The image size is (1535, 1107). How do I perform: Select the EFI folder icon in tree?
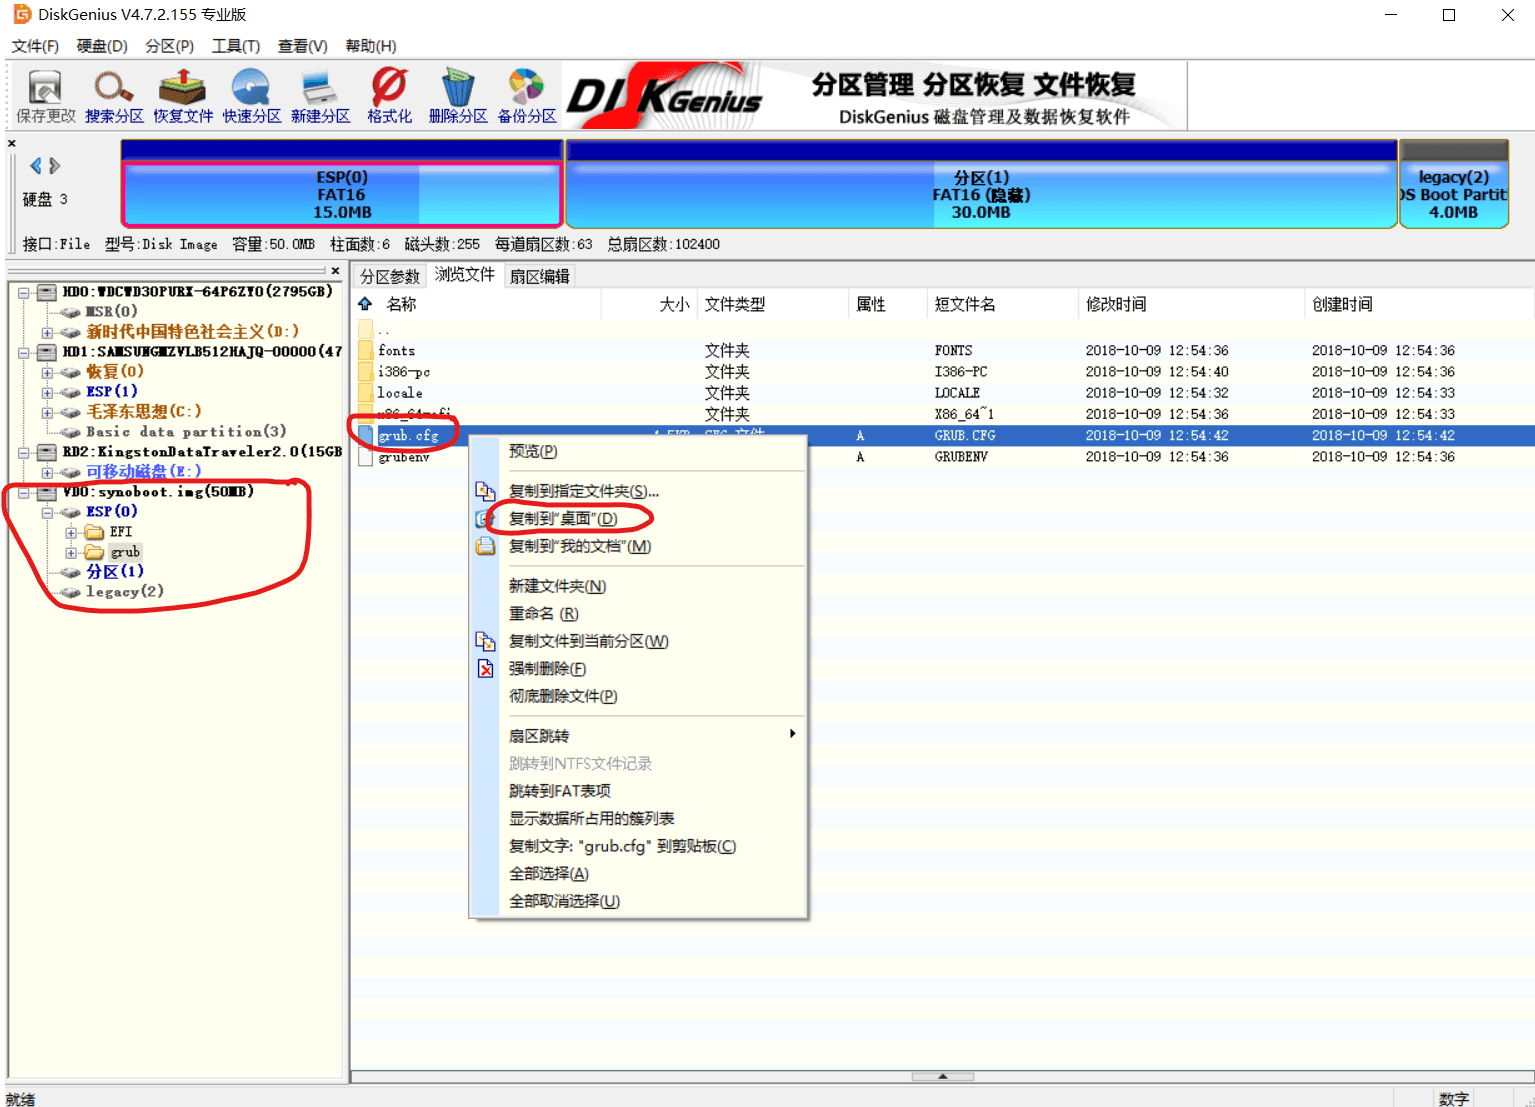95,532
